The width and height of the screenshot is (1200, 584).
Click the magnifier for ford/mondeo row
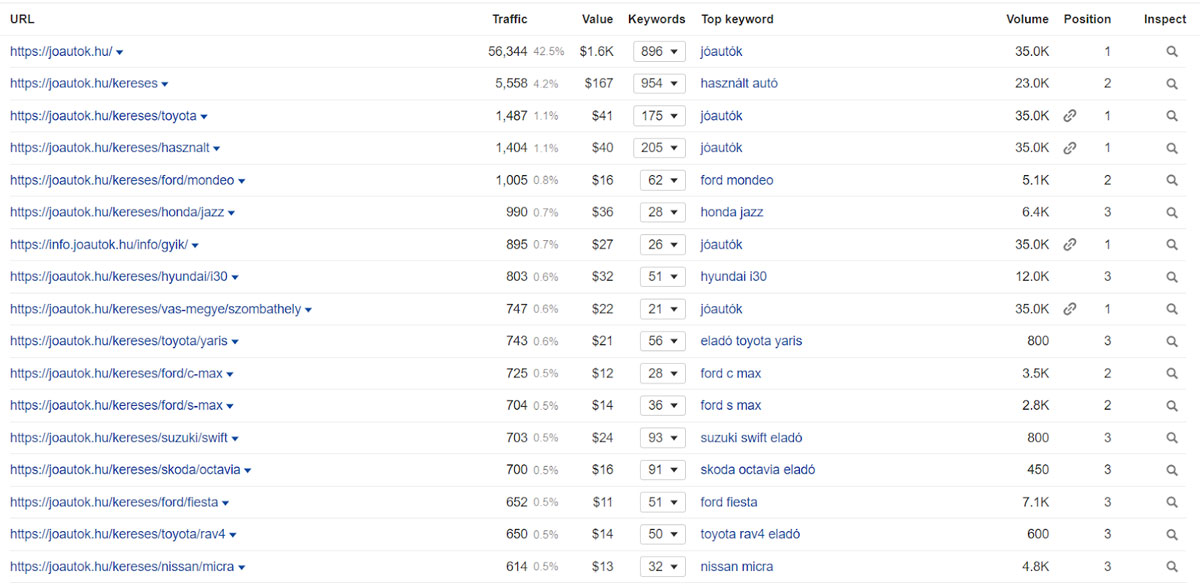tap(1172, 181)
